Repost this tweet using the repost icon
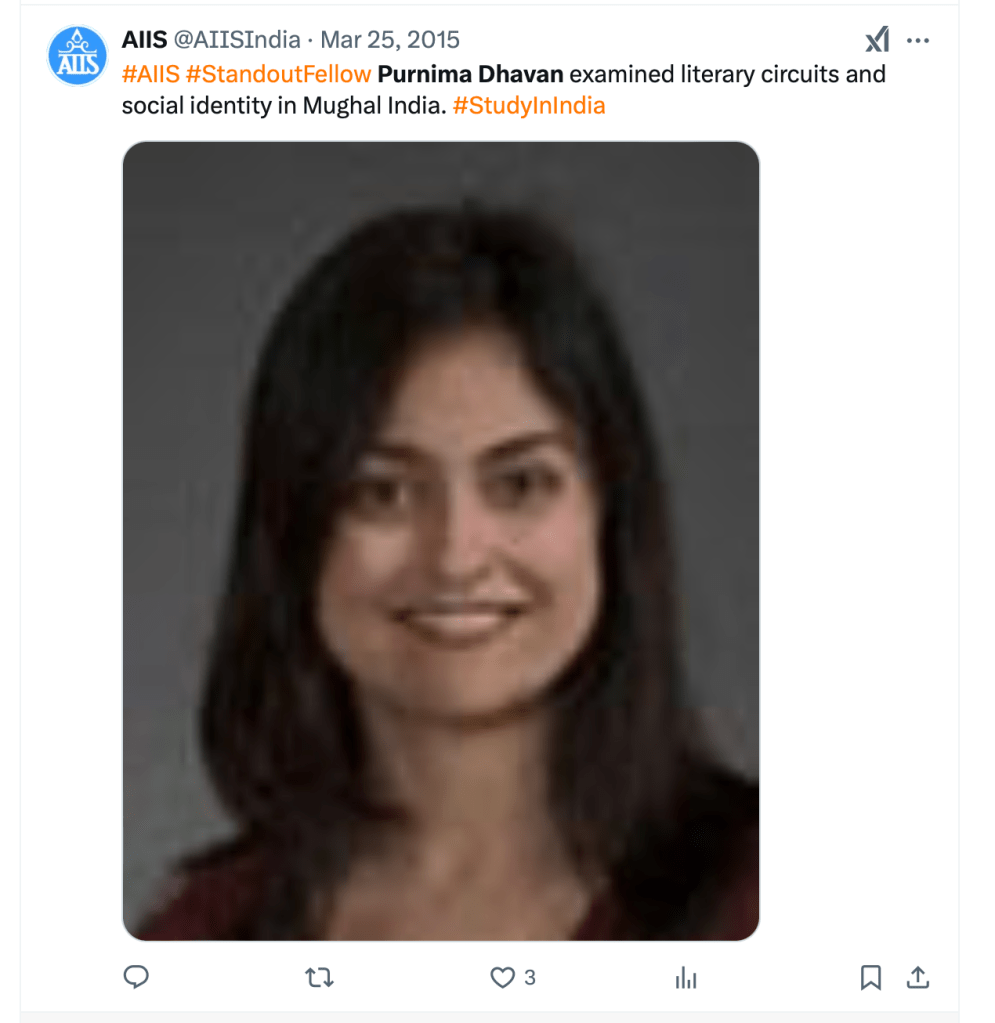 click(x=319, y=977)
